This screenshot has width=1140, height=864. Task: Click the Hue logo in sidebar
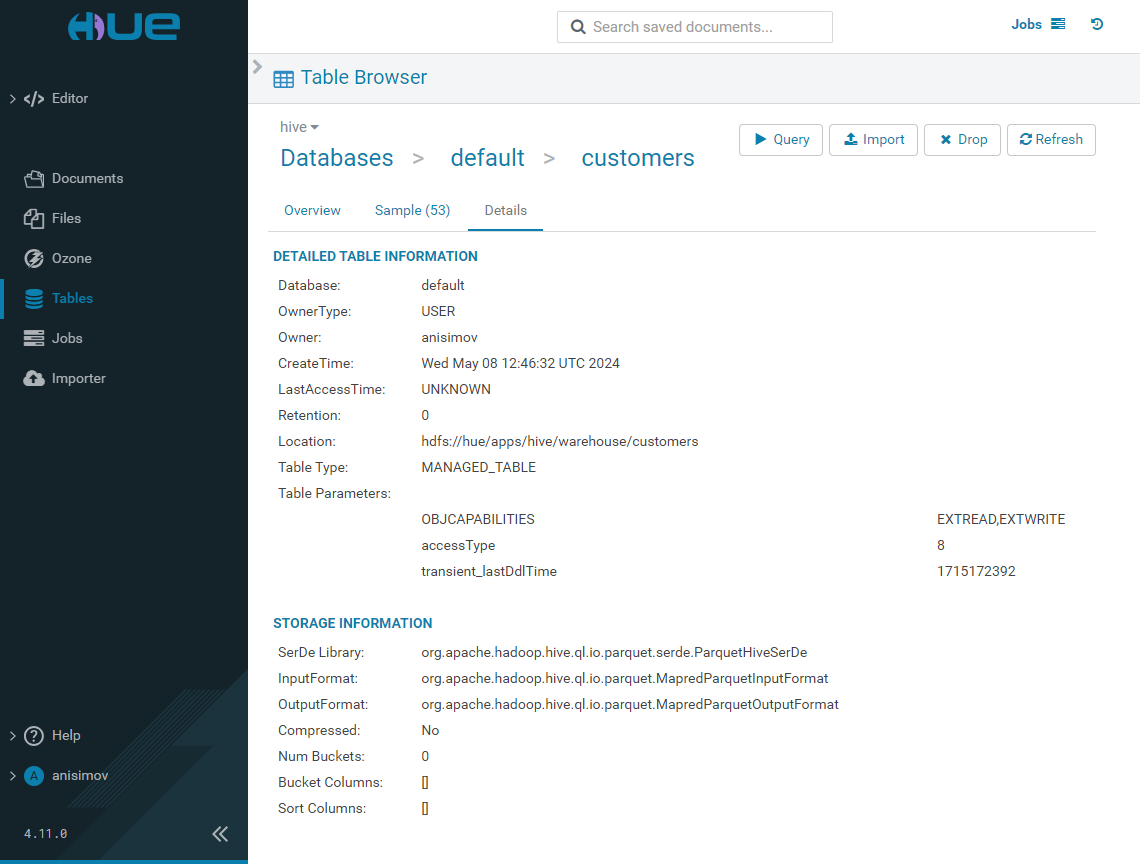[x=123, y=27]
